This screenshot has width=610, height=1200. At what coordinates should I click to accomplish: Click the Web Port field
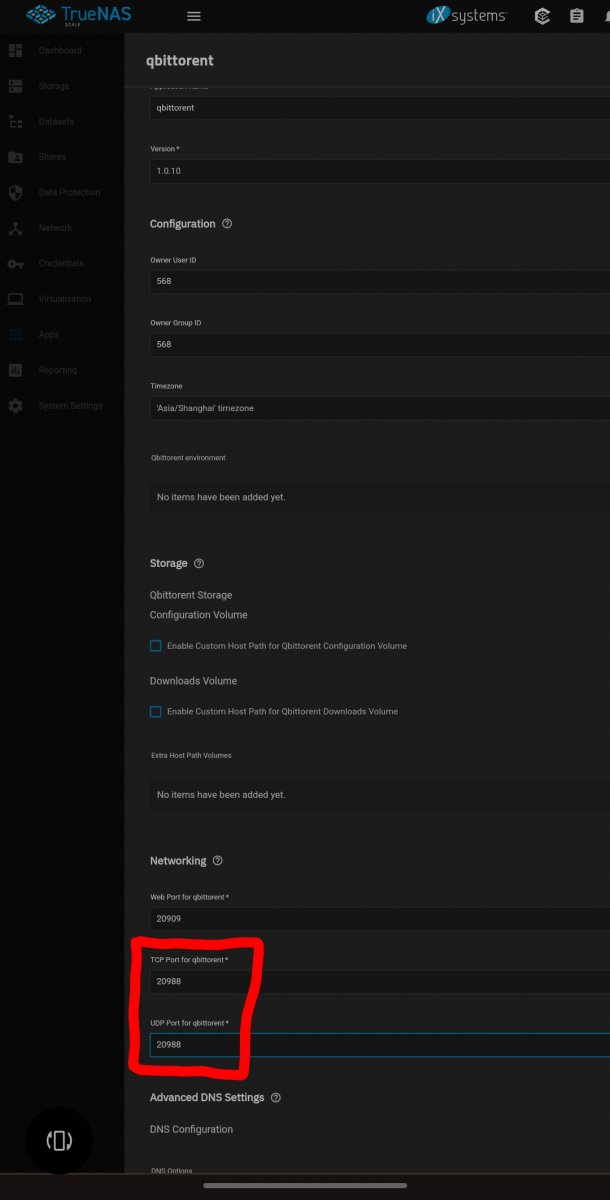380,919
